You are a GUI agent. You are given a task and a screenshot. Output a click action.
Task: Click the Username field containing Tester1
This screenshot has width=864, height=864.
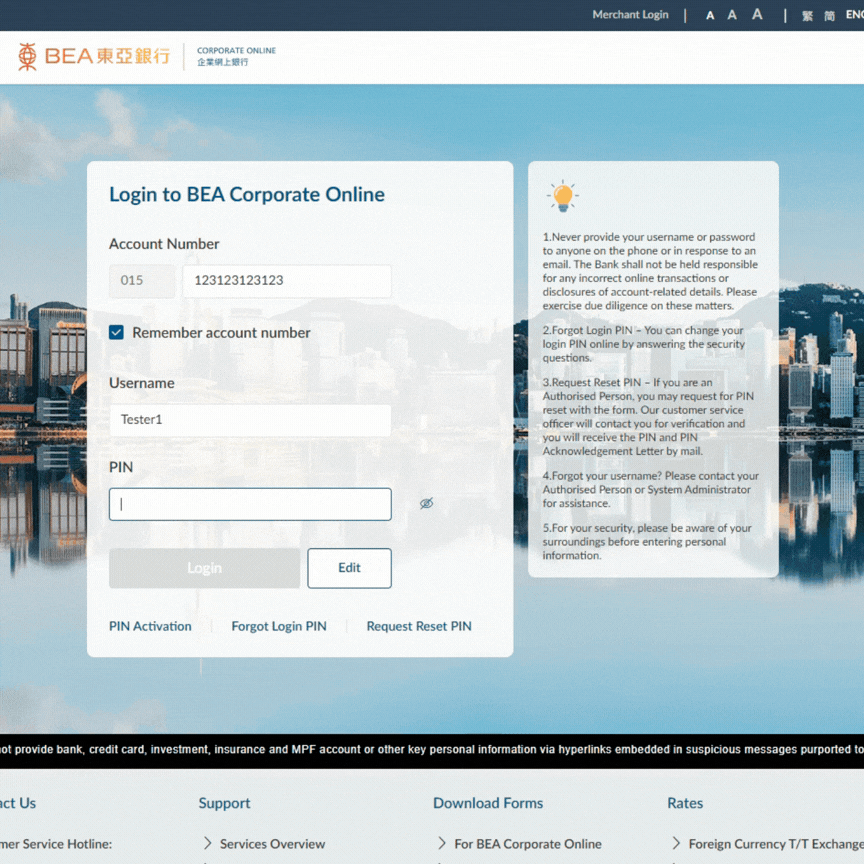tap(250, 420)
